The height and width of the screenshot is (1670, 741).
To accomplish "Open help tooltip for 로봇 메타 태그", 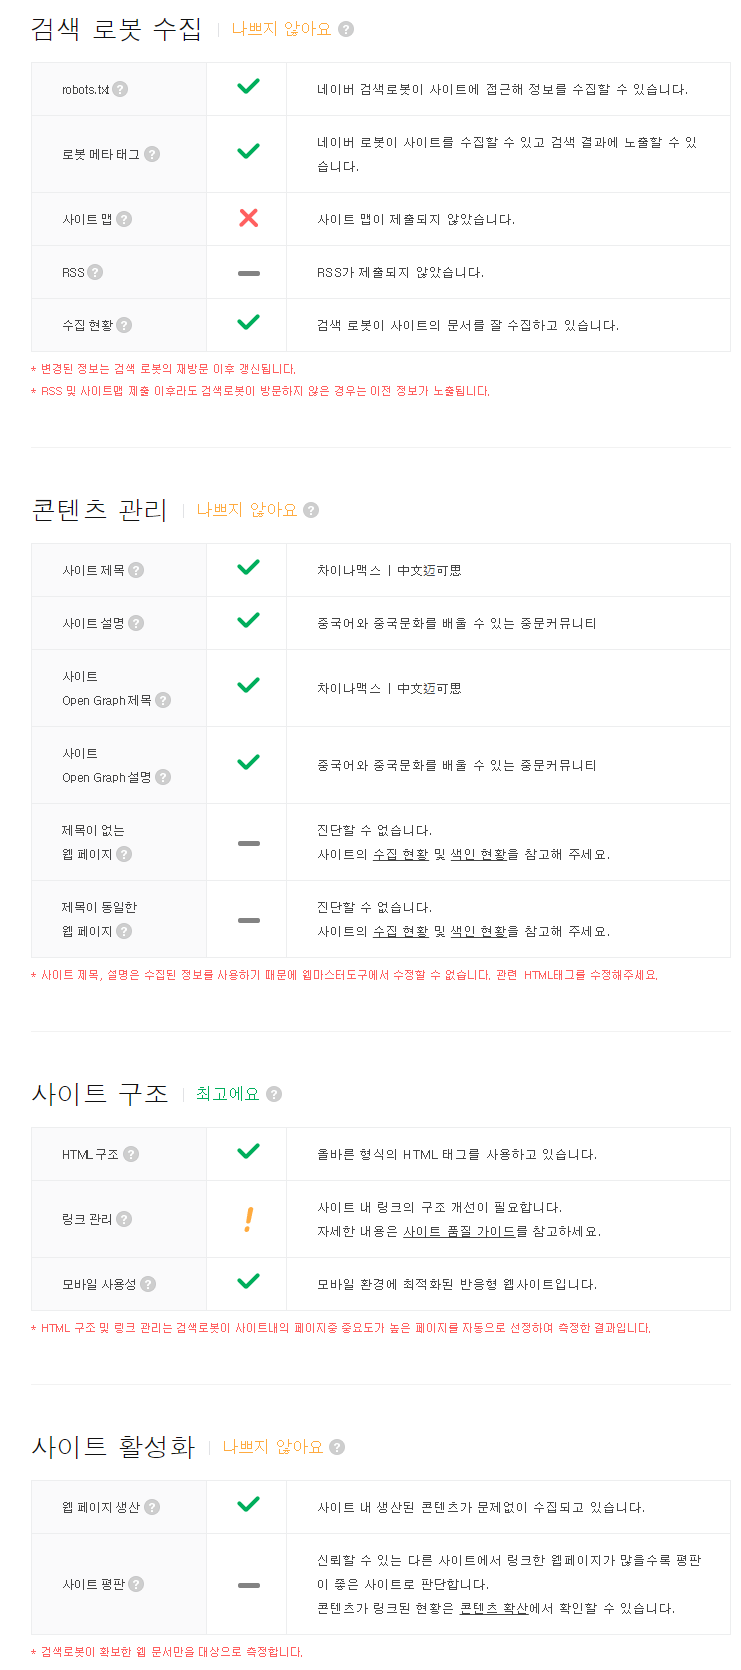I will point(152,154).
